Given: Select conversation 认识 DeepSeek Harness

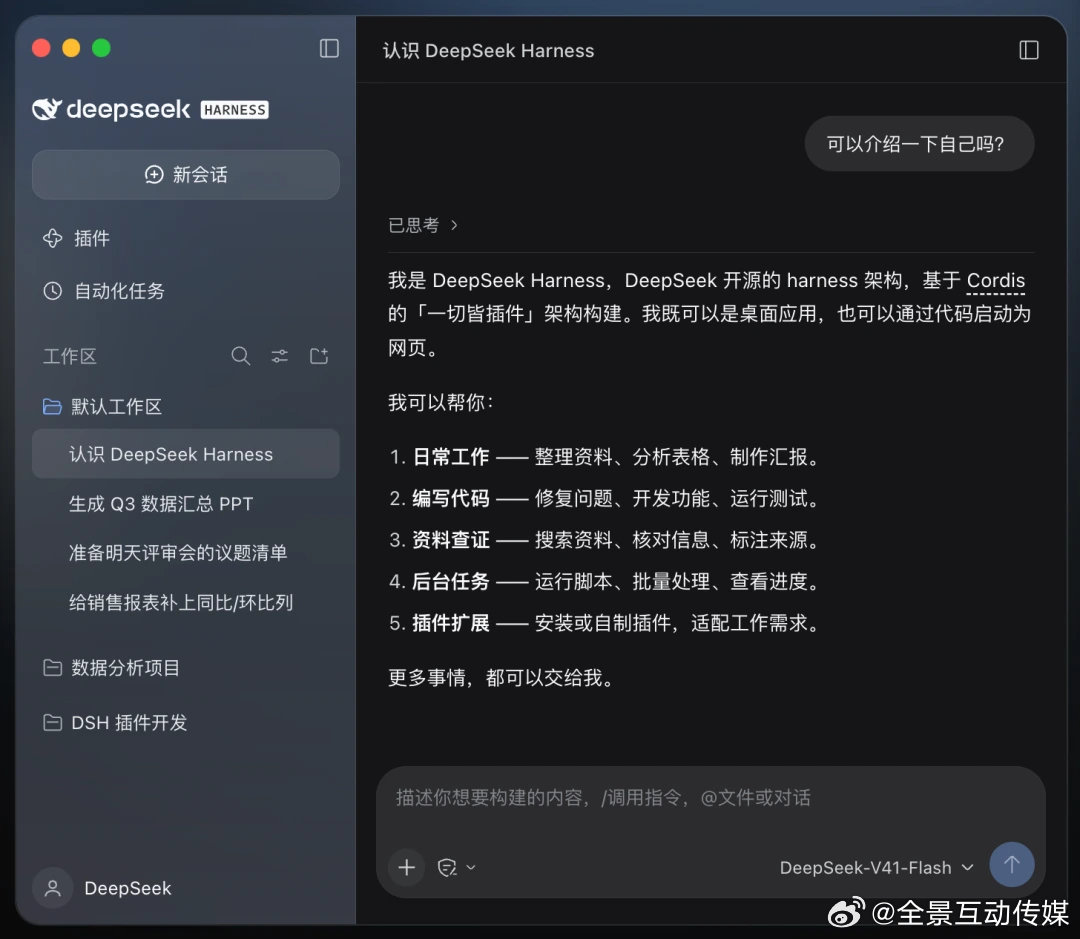Looking at the screenshot, I should [185, 454].
